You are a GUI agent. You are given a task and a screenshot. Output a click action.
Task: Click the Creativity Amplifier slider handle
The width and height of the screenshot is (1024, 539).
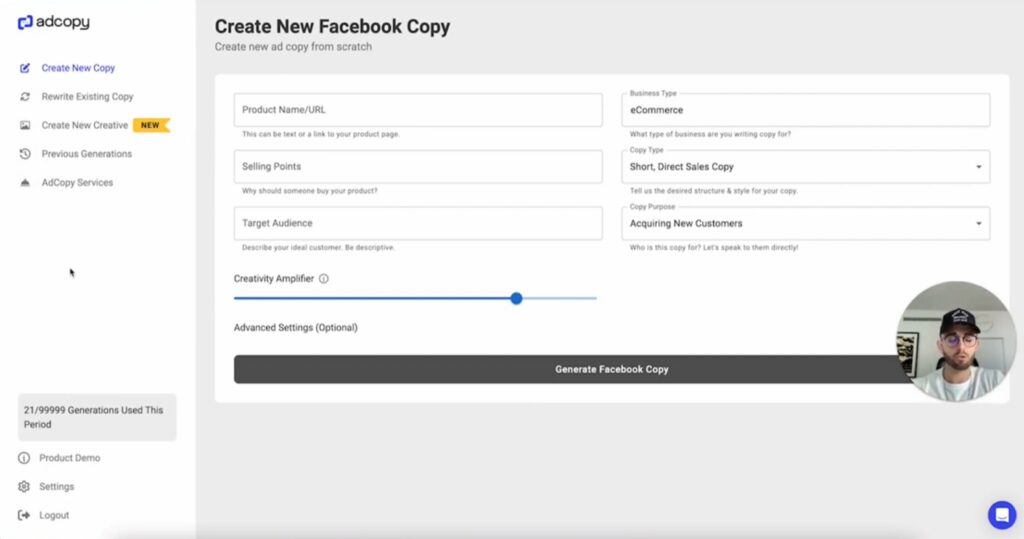(x=517, y=299)
